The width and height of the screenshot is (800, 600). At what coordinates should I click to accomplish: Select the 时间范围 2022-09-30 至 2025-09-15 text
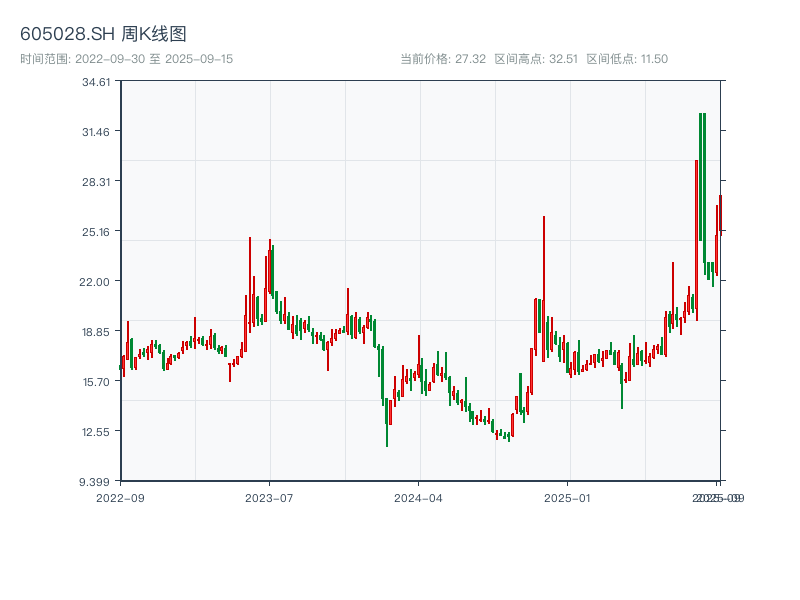pyautogui.click(x=127, y=59)
